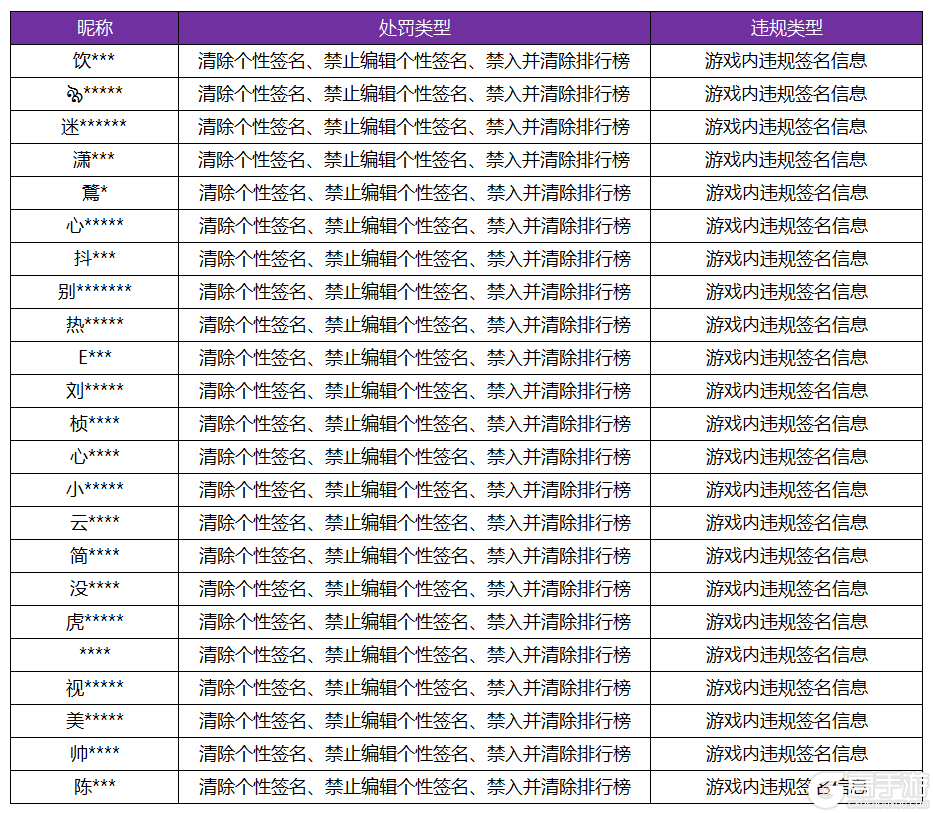This screenshot has height=813, width=933.
Task: Select nickname cell 饮***
Action: (x=94, y=61)
